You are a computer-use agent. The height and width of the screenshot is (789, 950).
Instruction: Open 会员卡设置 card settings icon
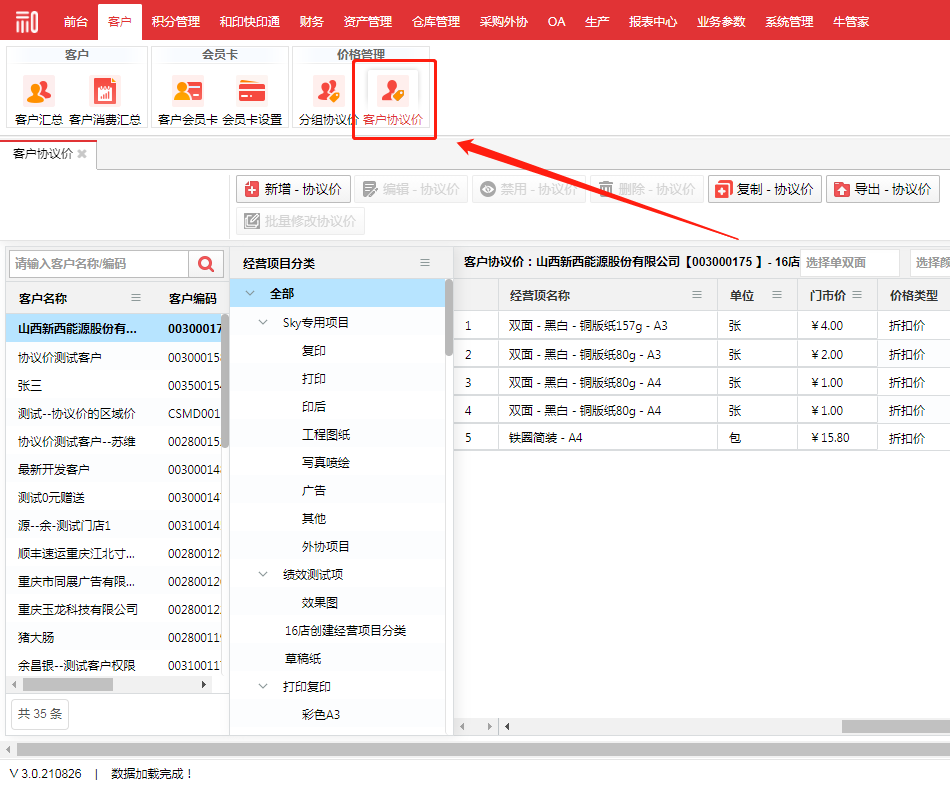click(251, 92)
